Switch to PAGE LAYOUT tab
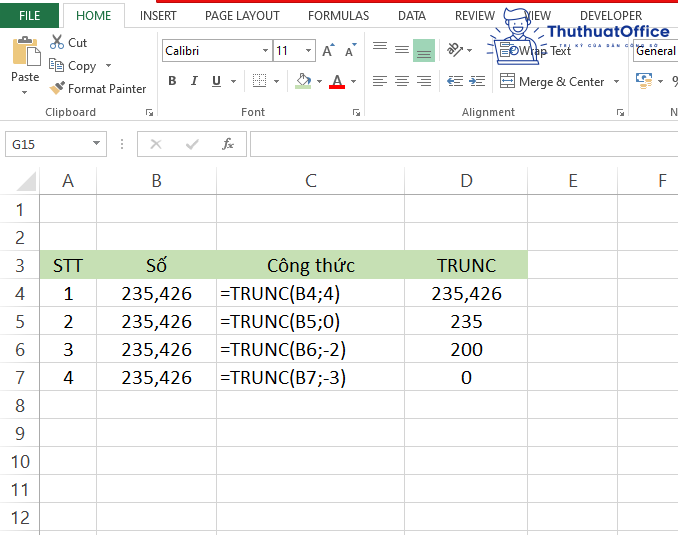678x535 pixels. coord(242,16)
